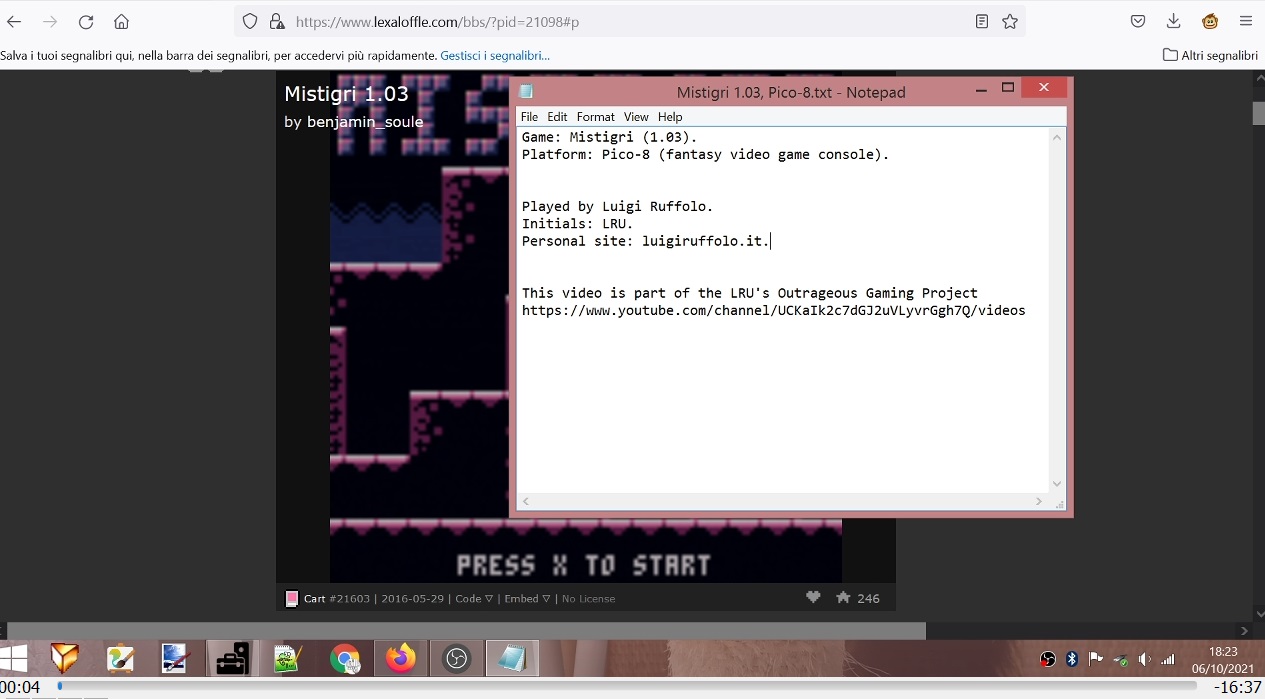Open Firefox Downloads panel
Image resolution: width=1265 pixels, height=699 pixels.
click(x=1174, y=21)
